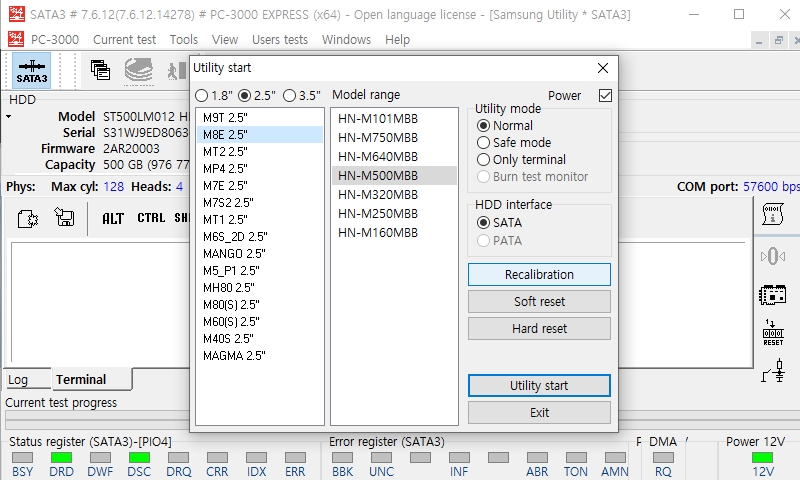Click the save-to-disk icon beside ALT
The width and height of the screenshot is (800, 480).
[x=65, y=217]
